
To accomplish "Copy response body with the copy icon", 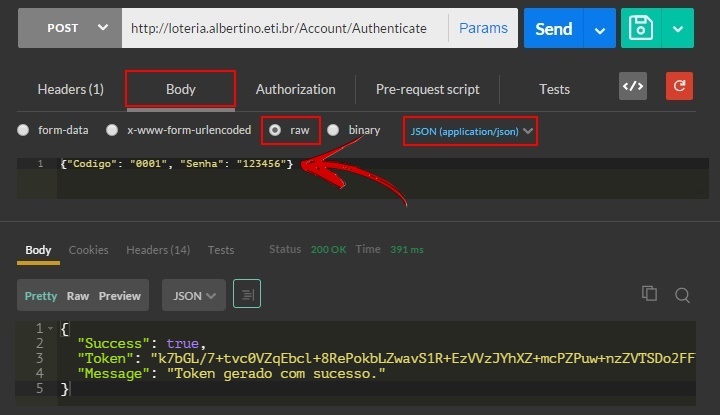I will click(649, 293).
